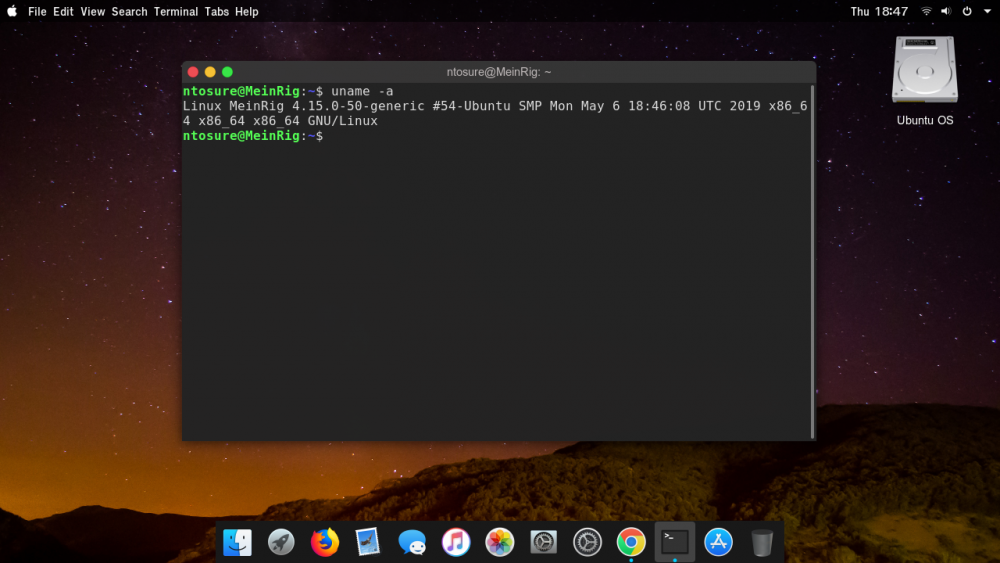Open the Edit menu
Screen dimensions: 1000x563
point(63,11)
